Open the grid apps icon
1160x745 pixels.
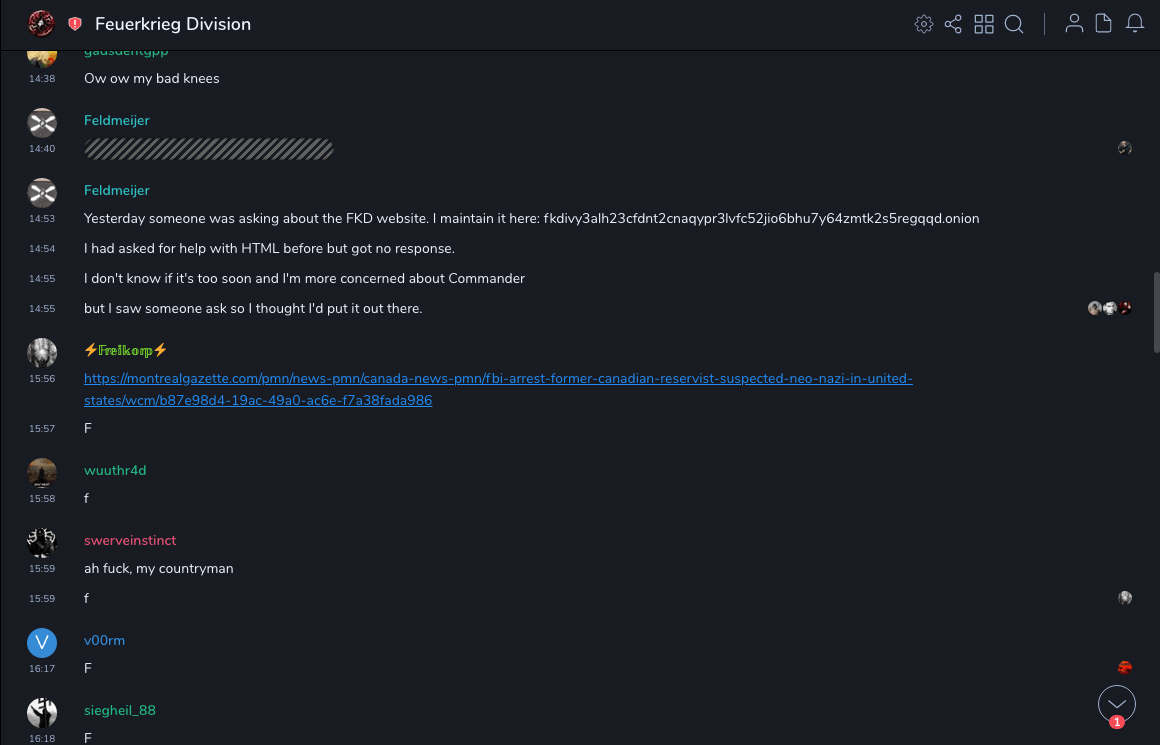coord(984,24)
